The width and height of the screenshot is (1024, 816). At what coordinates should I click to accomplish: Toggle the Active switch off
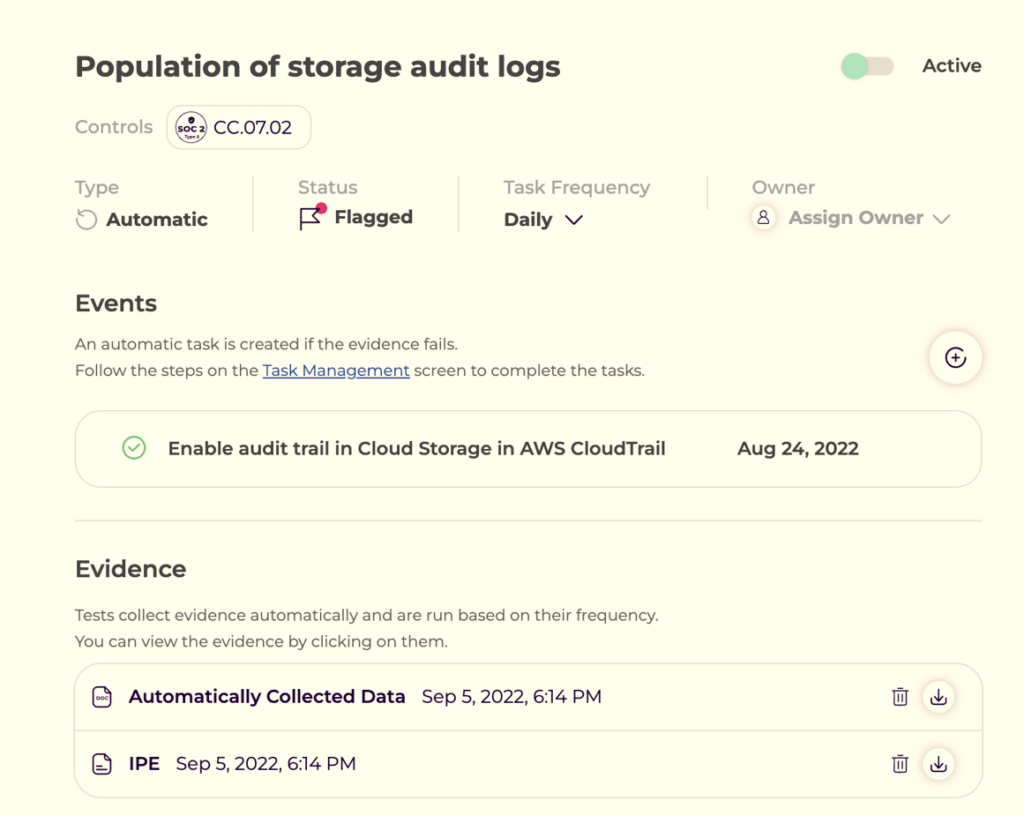click(x=866, y=67)
